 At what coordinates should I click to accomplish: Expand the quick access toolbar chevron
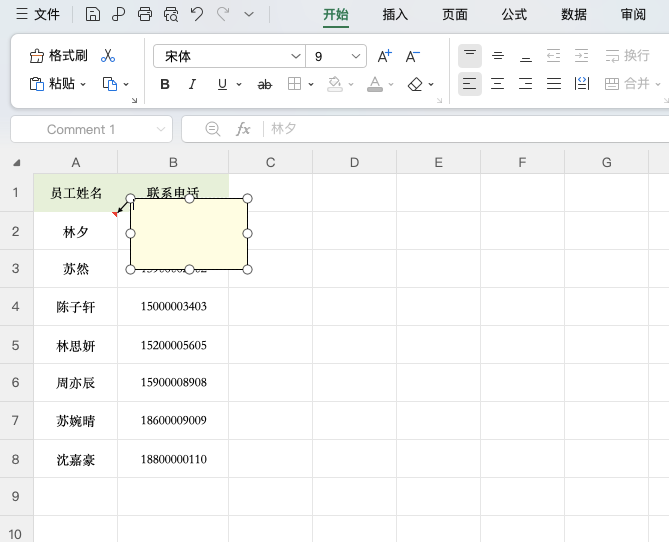tap(249, 15)
